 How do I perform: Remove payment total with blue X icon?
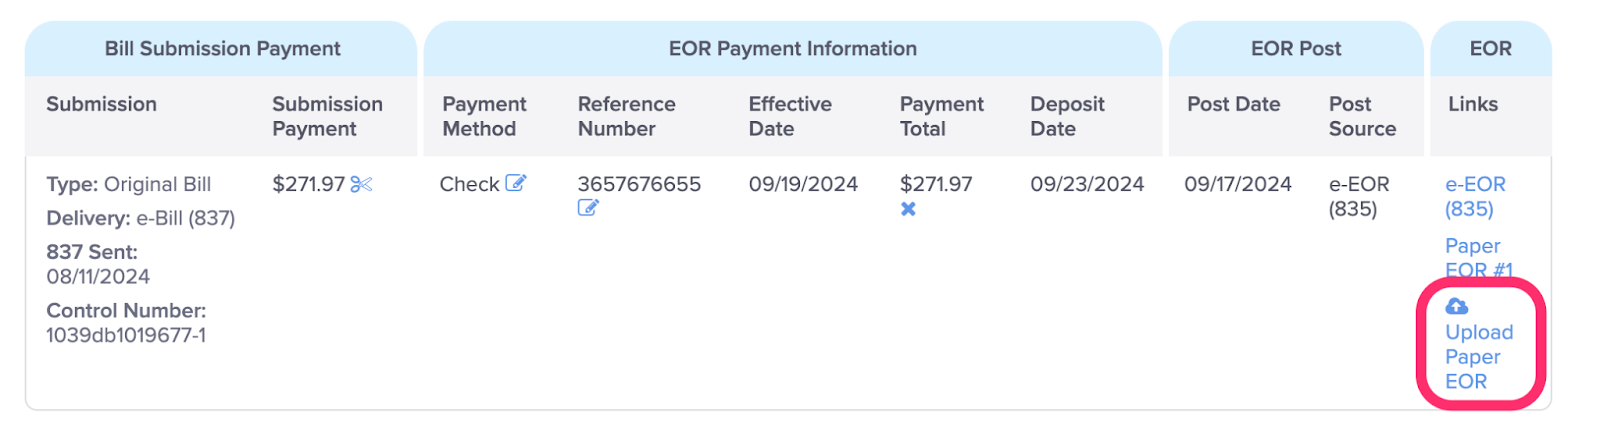(x=908, y=209)
